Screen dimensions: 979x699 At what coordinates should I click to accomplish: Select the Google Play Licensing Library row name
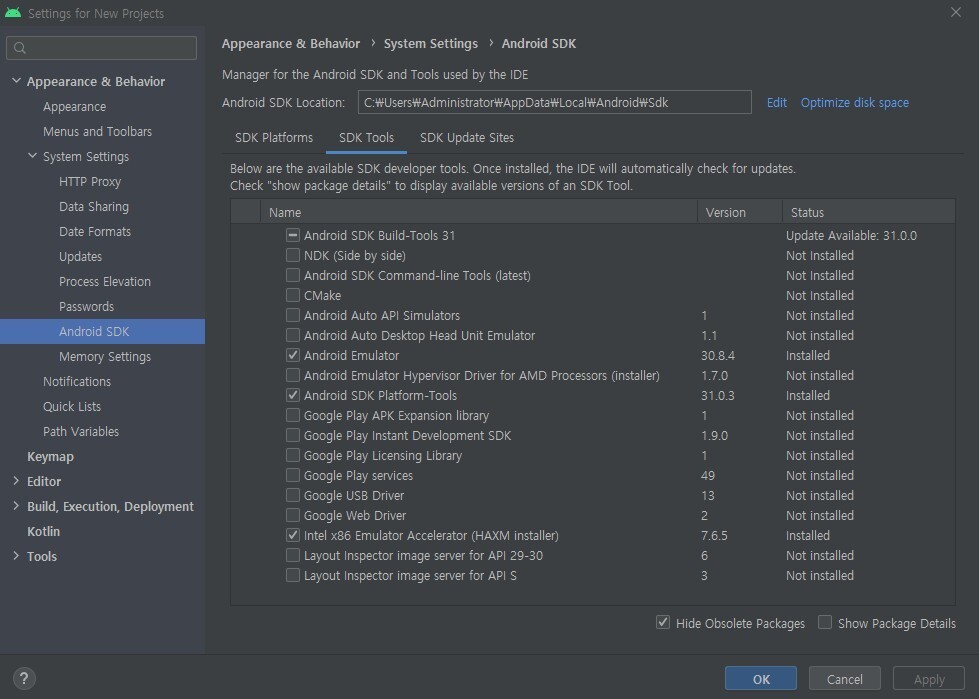tap(383, 456)
